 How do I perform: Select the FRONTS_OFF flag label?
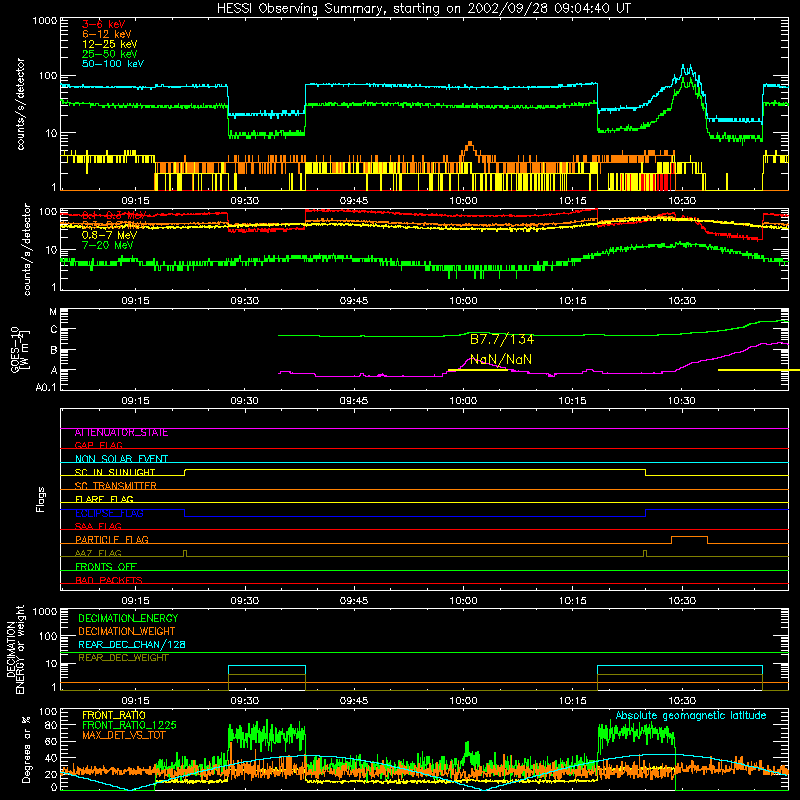(106, 567)
